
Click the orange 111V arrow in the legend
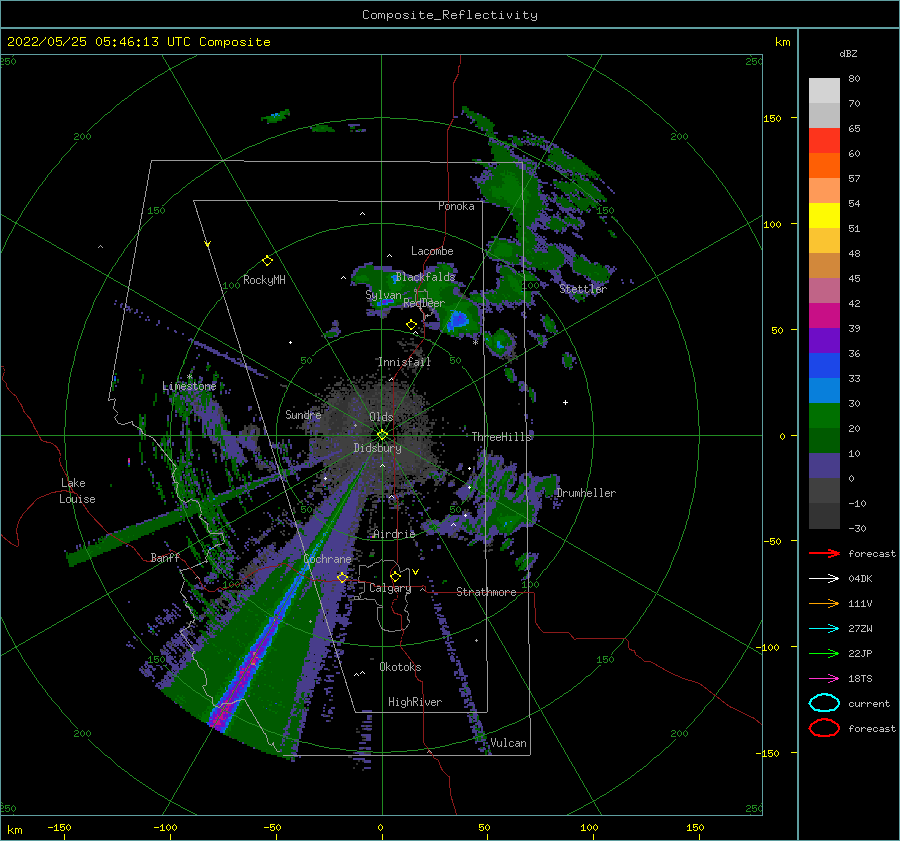(x=824, y=603)
